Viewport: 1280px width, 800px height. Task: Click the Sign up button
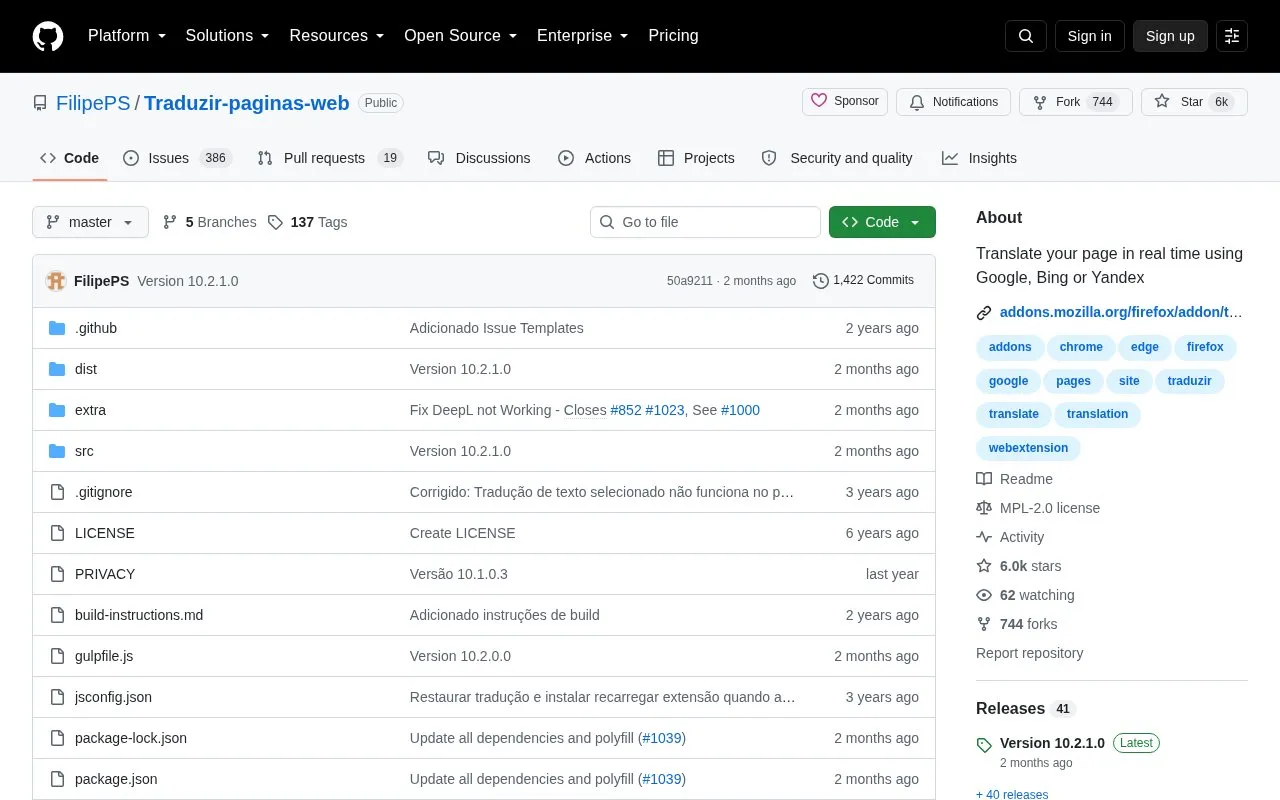[x=1170, y=36]
